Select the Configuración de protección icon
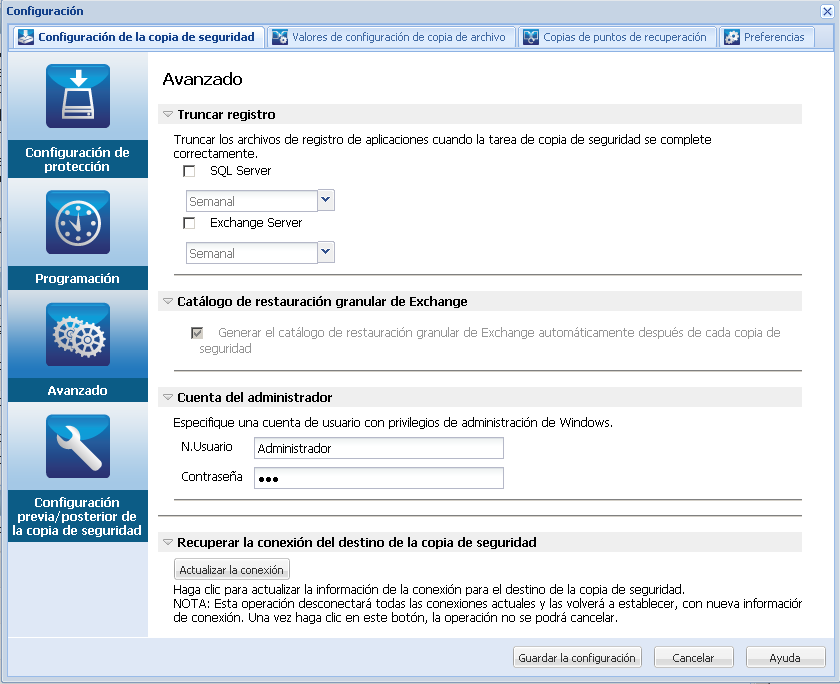 (x=77, y=95)
